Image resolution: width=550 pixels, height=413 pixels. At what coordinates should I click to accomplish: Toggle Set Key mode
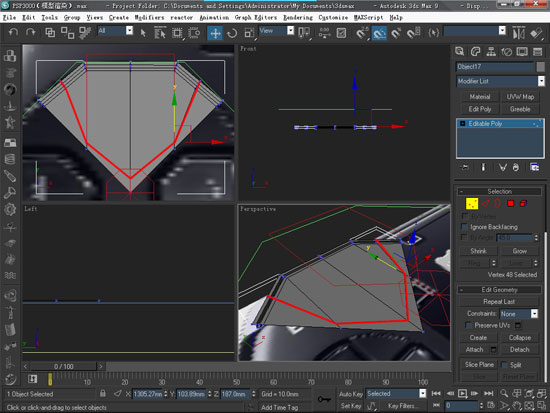[350, 406]
